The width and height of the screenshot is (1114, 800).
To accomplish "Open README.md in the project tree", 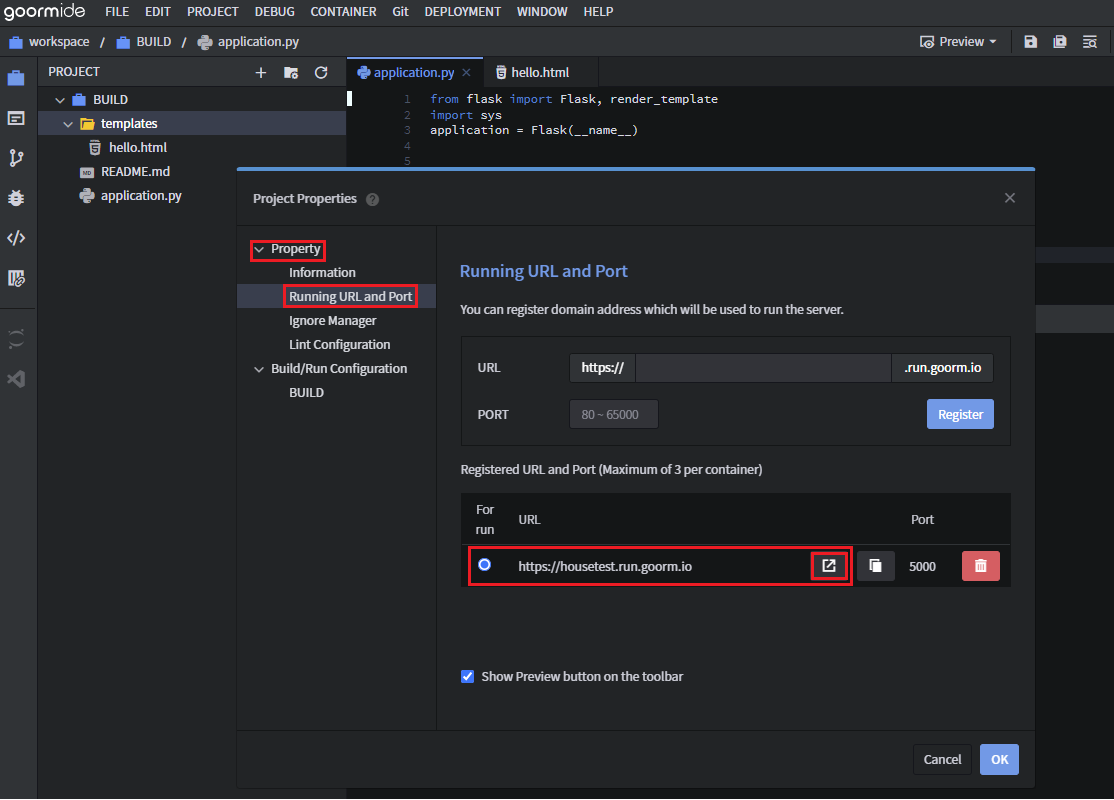I will (135, 172).
